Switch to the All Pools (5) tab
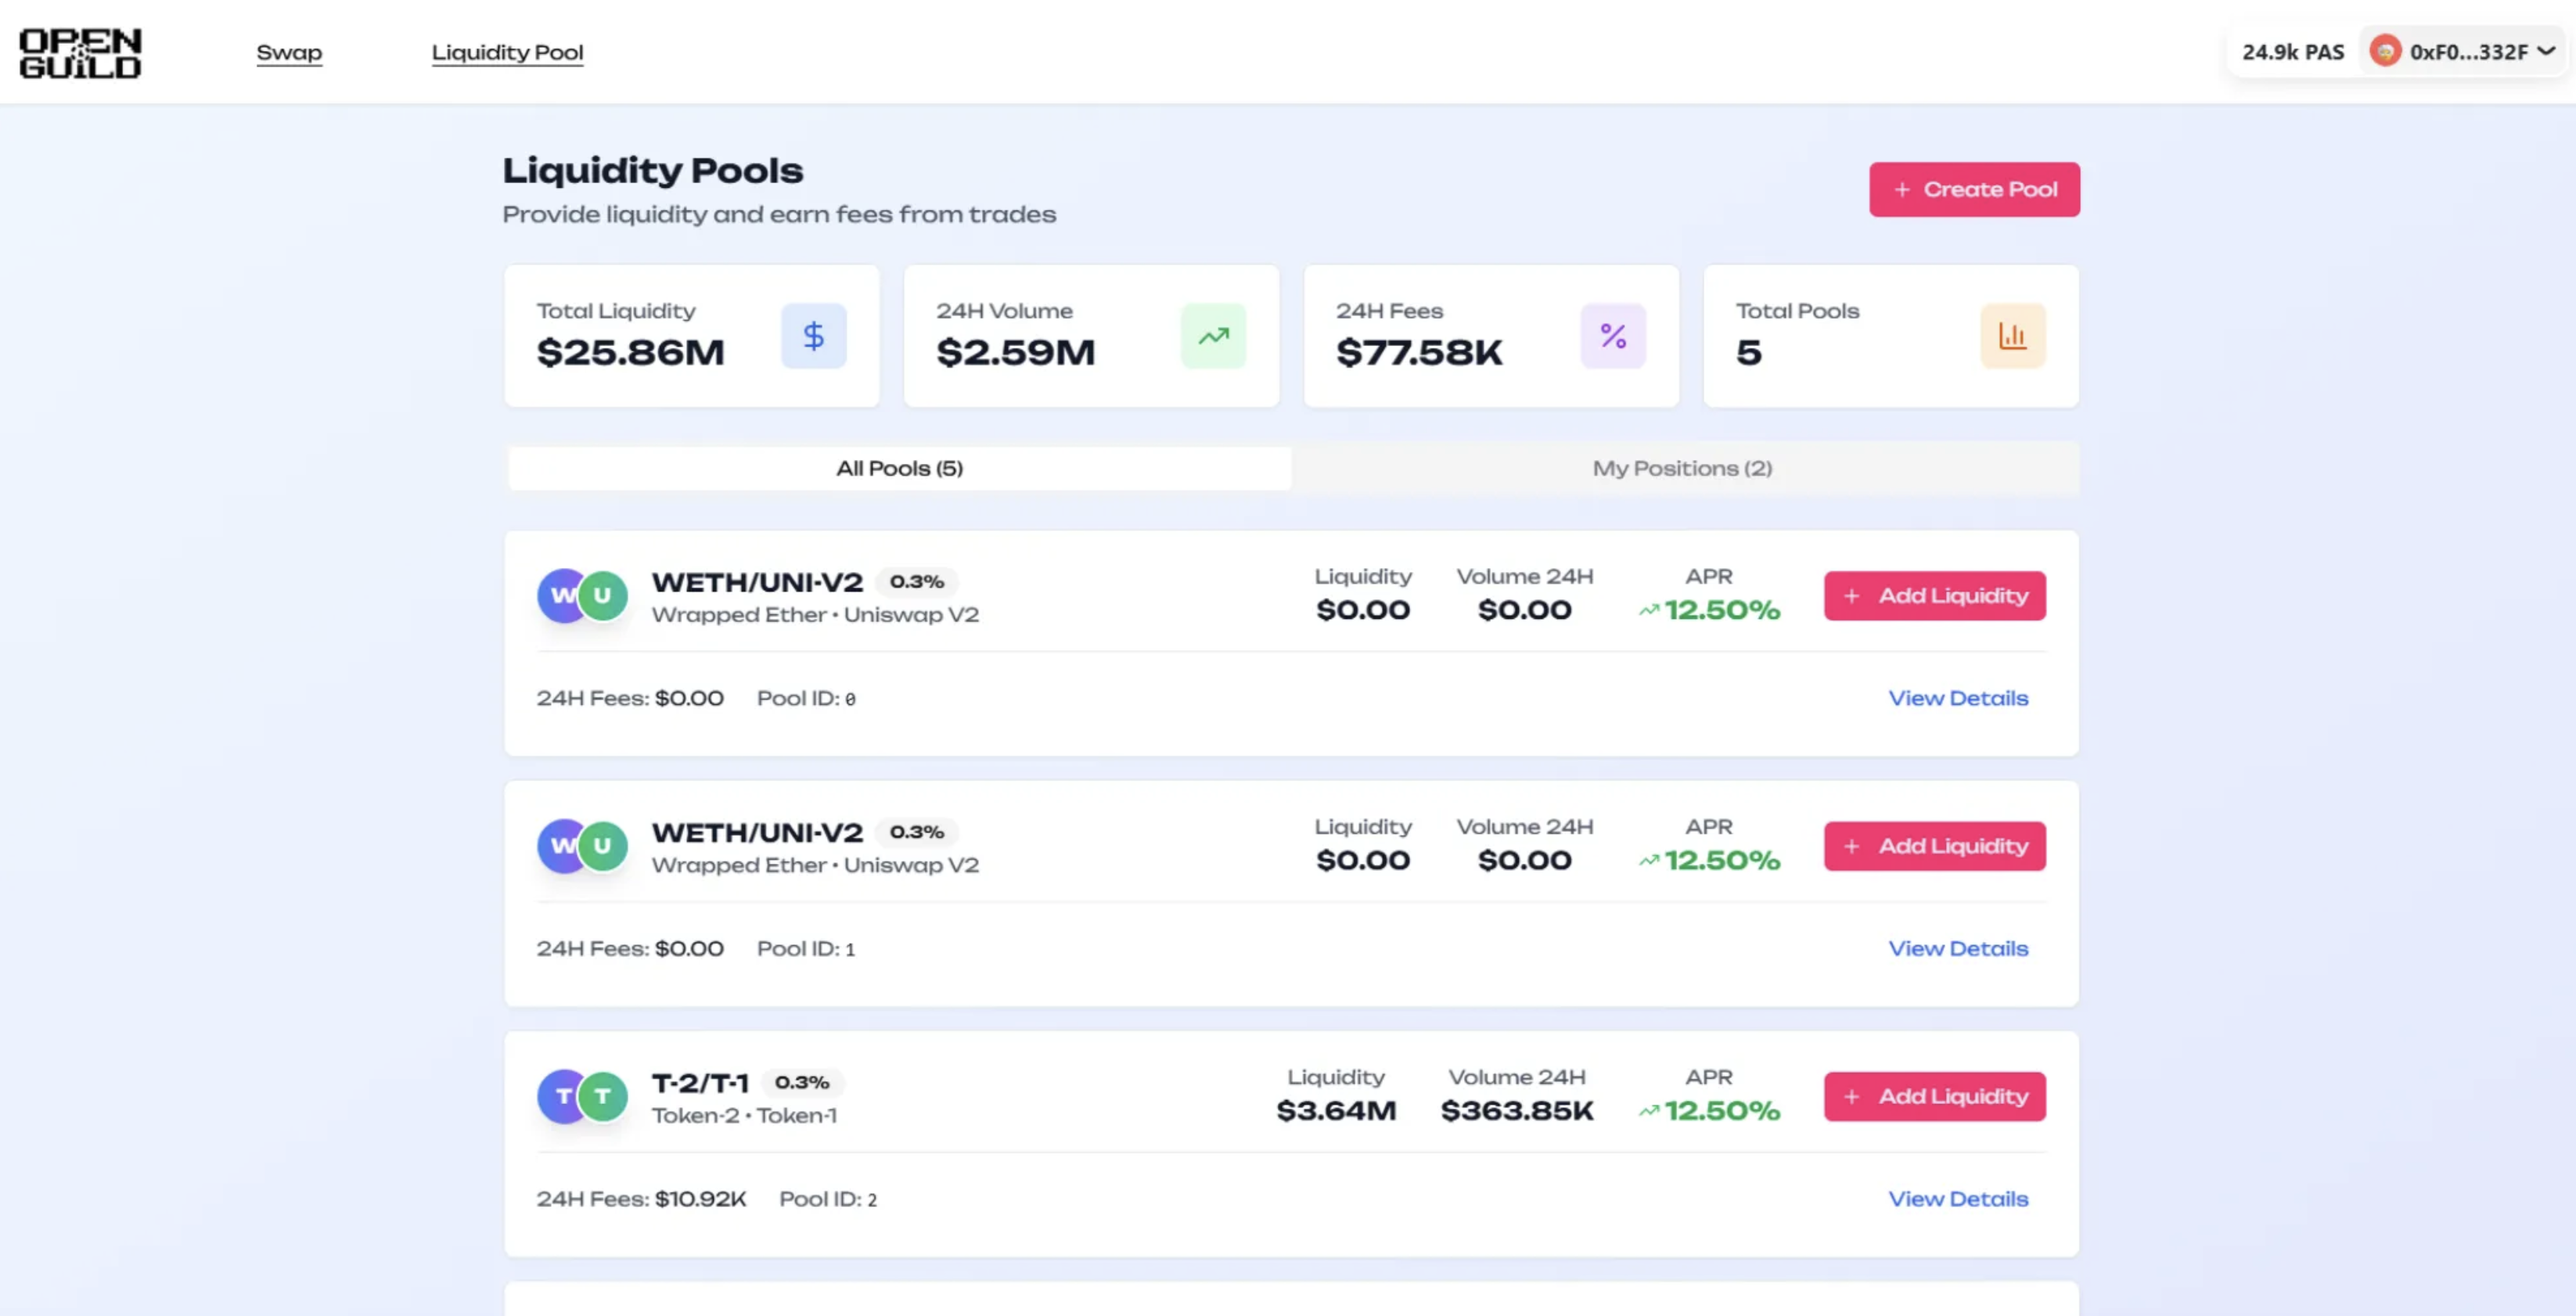This screenshot has height=1316, width=2576. [899, 468]
